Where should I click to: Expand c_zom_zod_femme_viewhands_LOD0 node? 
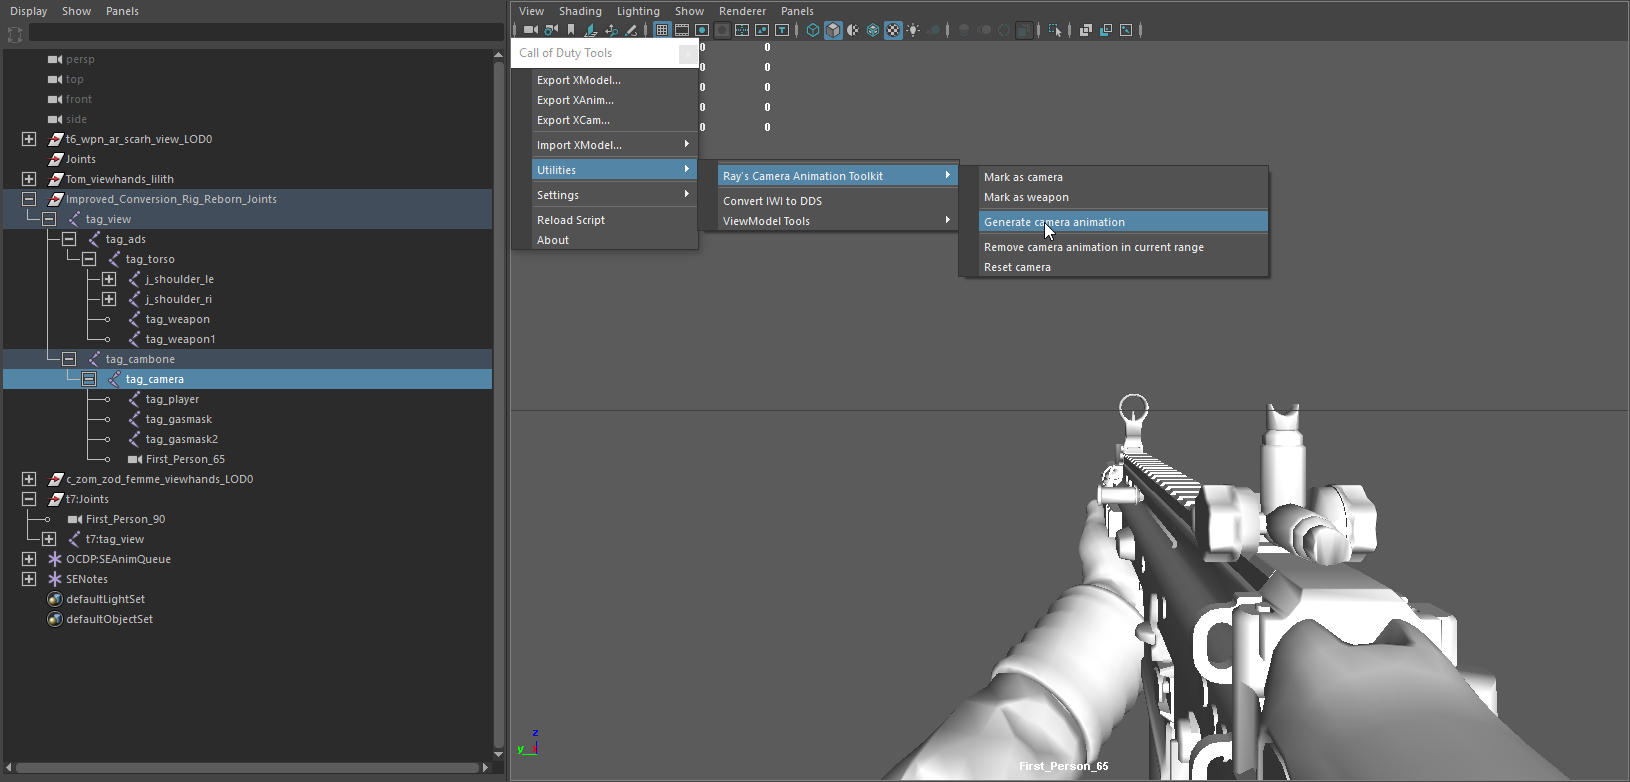point(29,479)
